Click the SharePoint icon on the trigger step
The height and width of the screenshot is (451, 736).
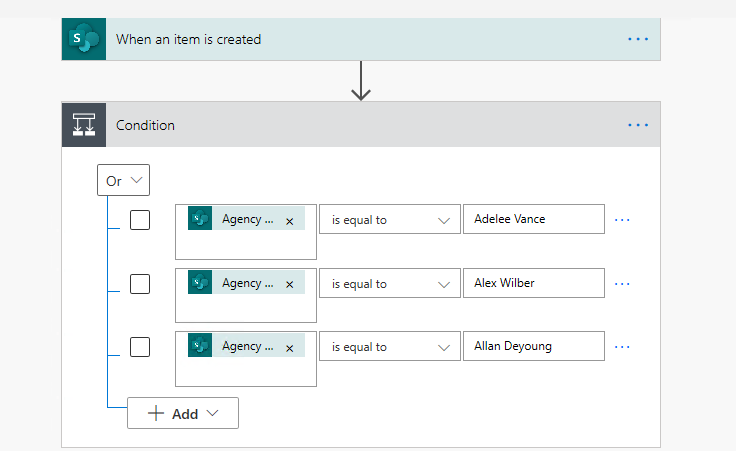(x=83, y=39)
